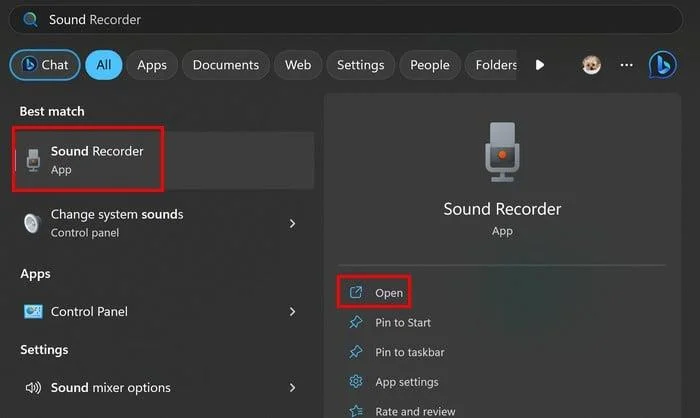Expand the Control Panel result chevron
Image resolution: width=700 pixels, height=418 pixels.
coord(292,312)
